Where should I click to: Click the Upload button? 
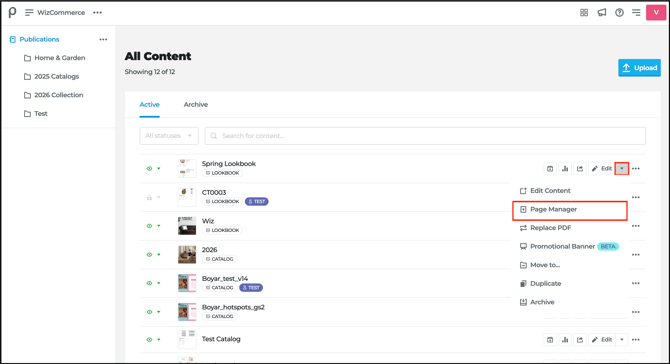tap(639, 68)
